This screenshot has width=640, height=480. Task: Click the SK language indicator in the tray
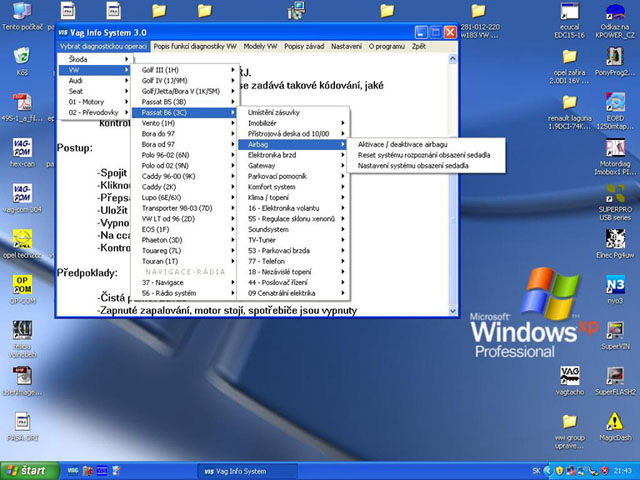[x=536, y=471]
